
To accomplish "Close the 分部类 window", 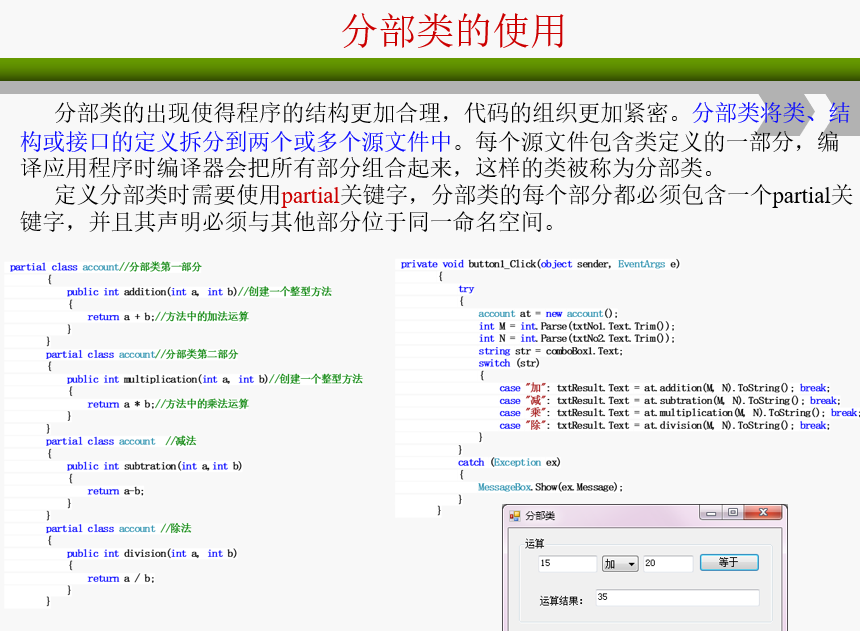I will coord(762,512).
